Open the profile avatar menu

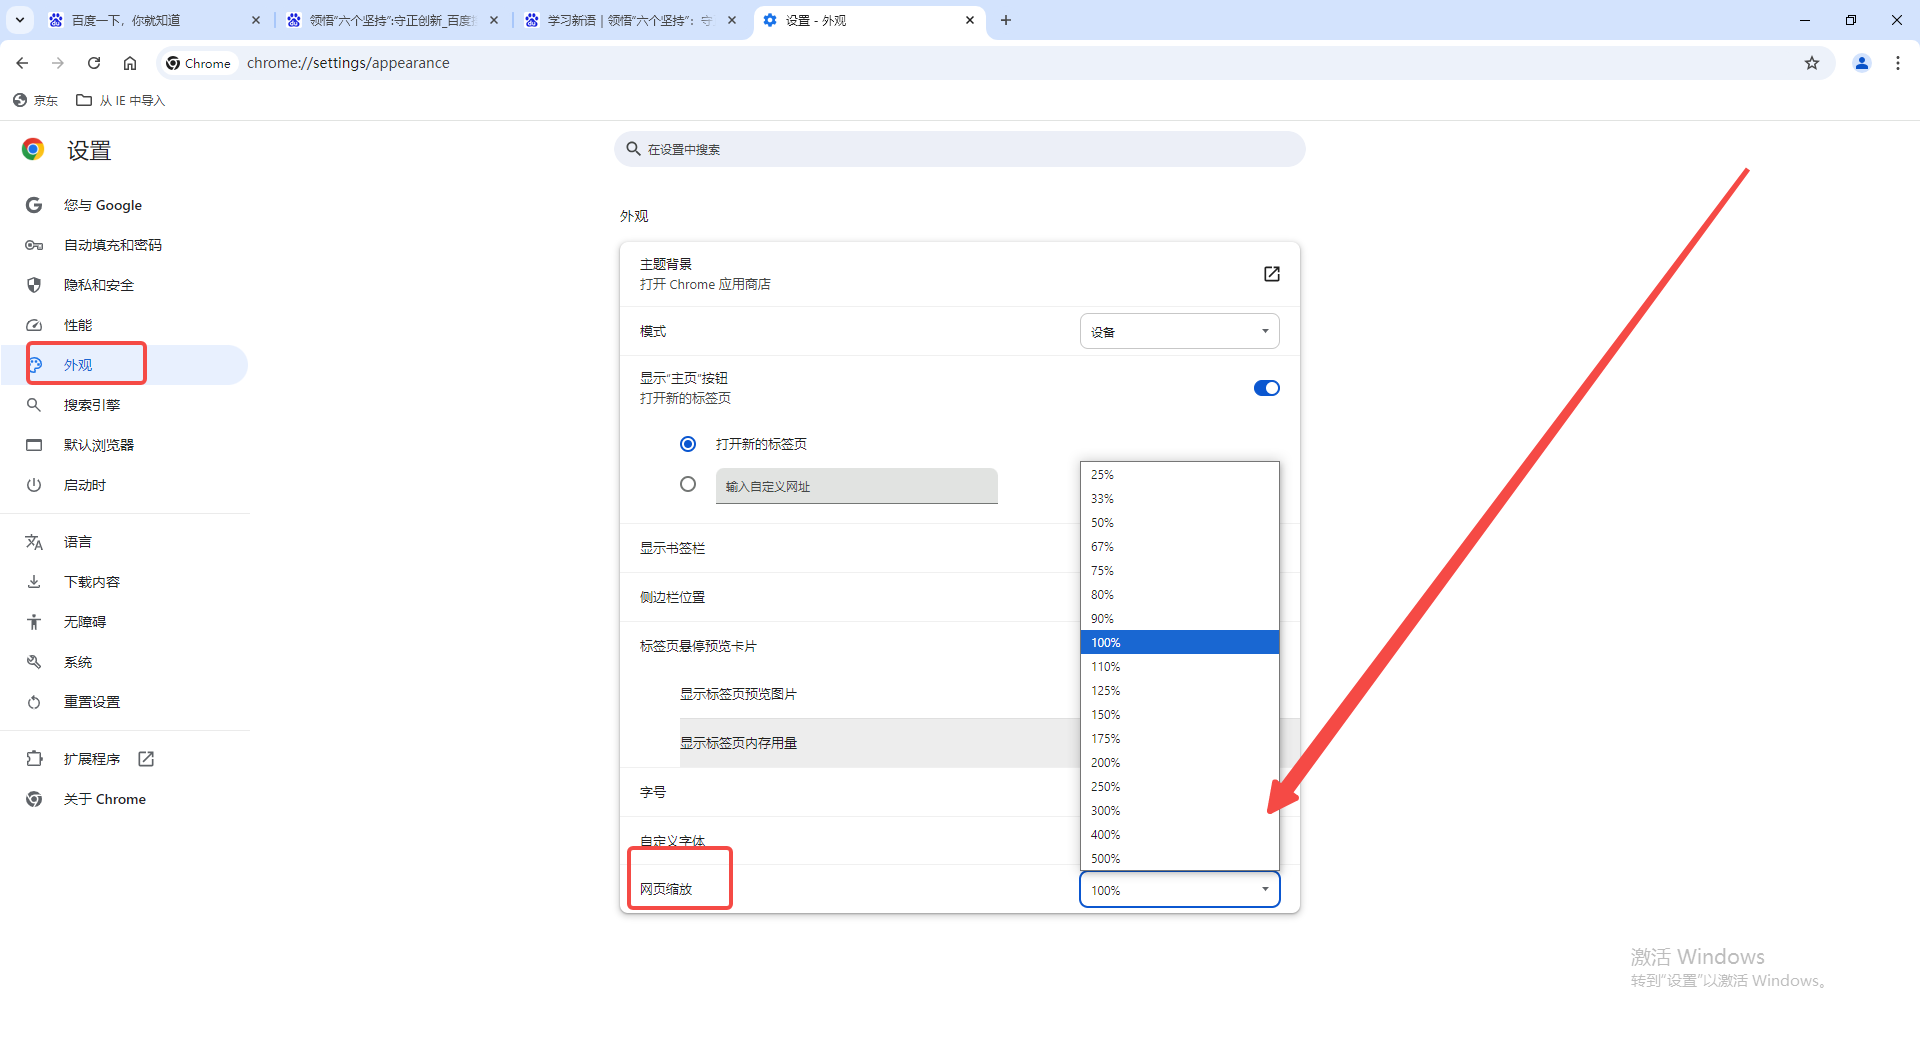tap(1862, 63)
